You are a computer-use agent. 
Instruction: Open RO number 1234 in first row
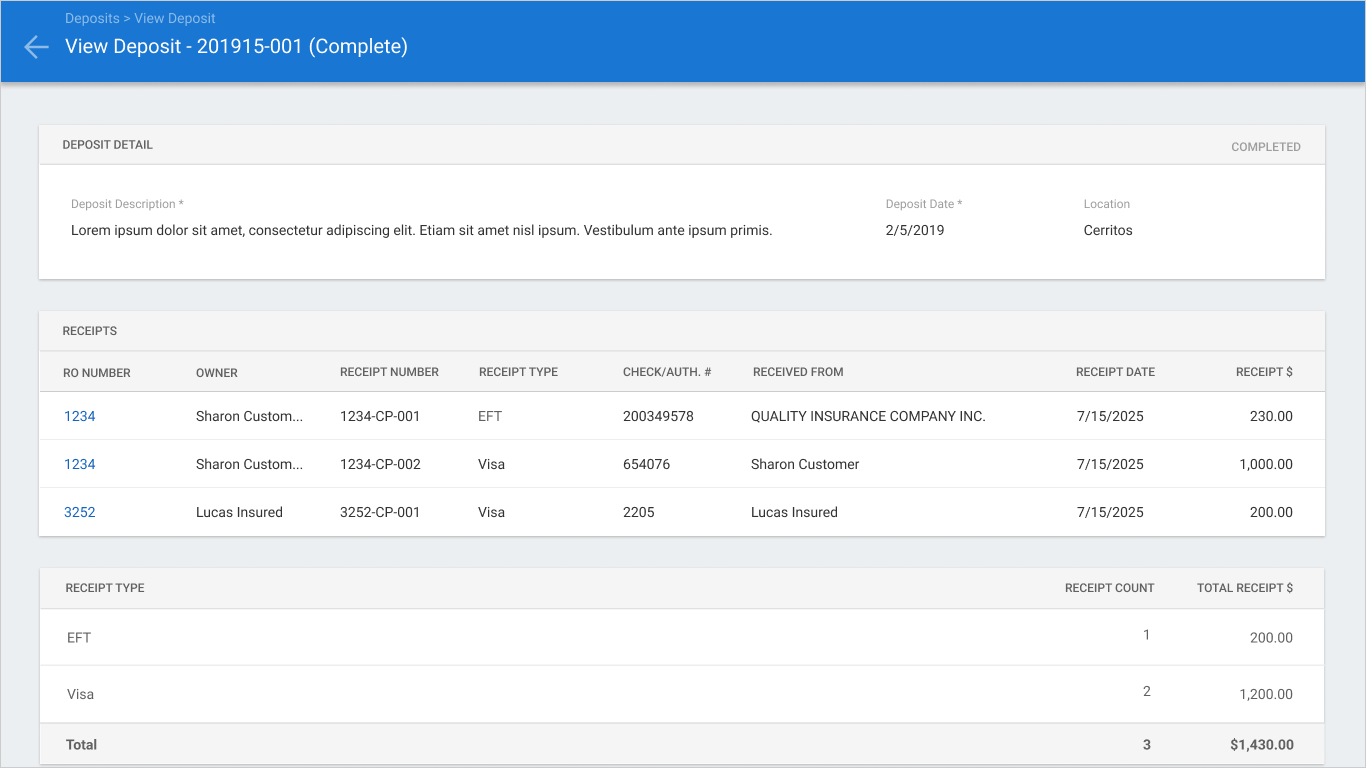(x=80, y=416)
